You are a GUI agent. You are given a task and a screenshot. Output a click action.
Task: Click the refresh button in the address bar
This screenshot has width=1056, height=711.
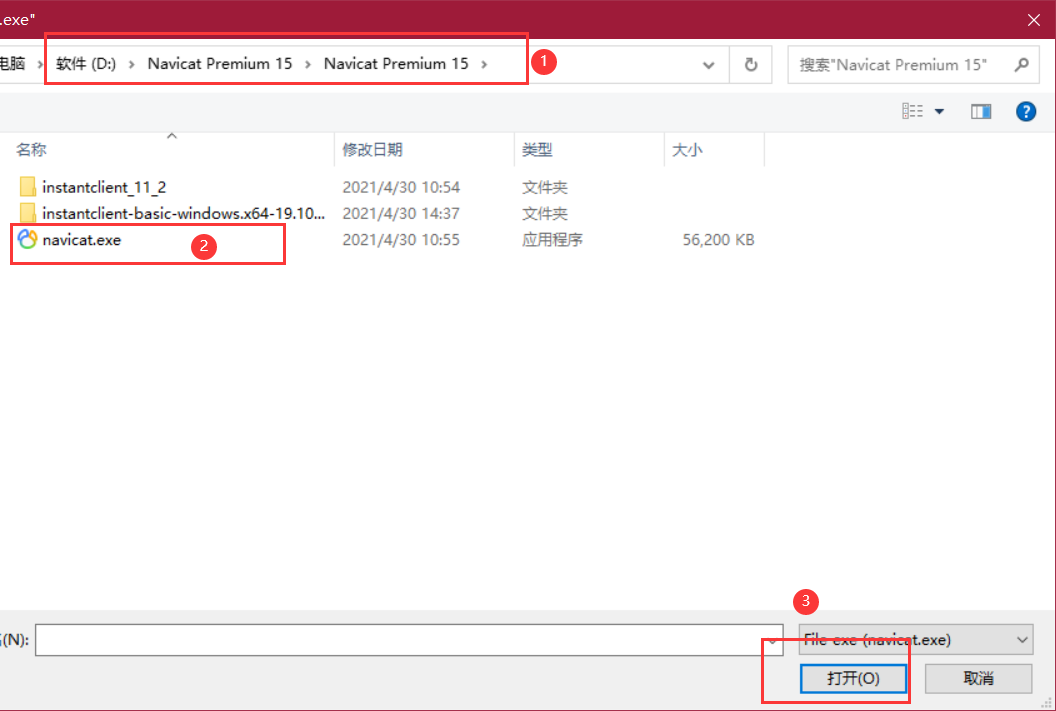click(x=750, y=64)
